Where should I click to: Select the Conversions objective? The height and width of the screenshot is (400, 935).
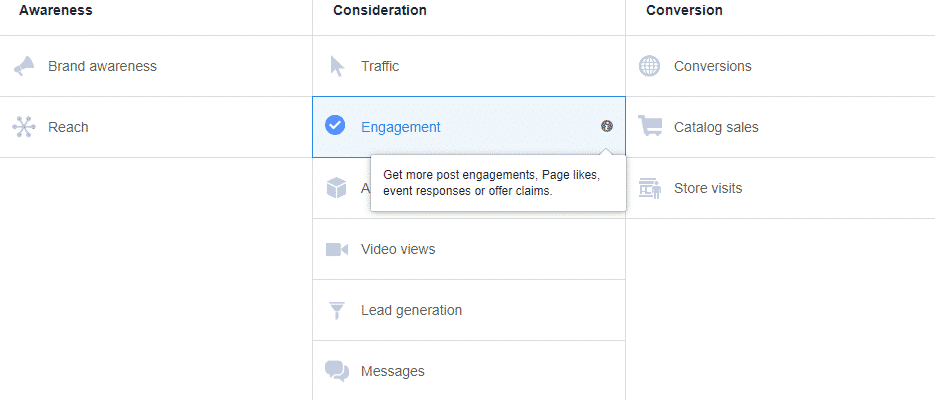coord(713,66)
